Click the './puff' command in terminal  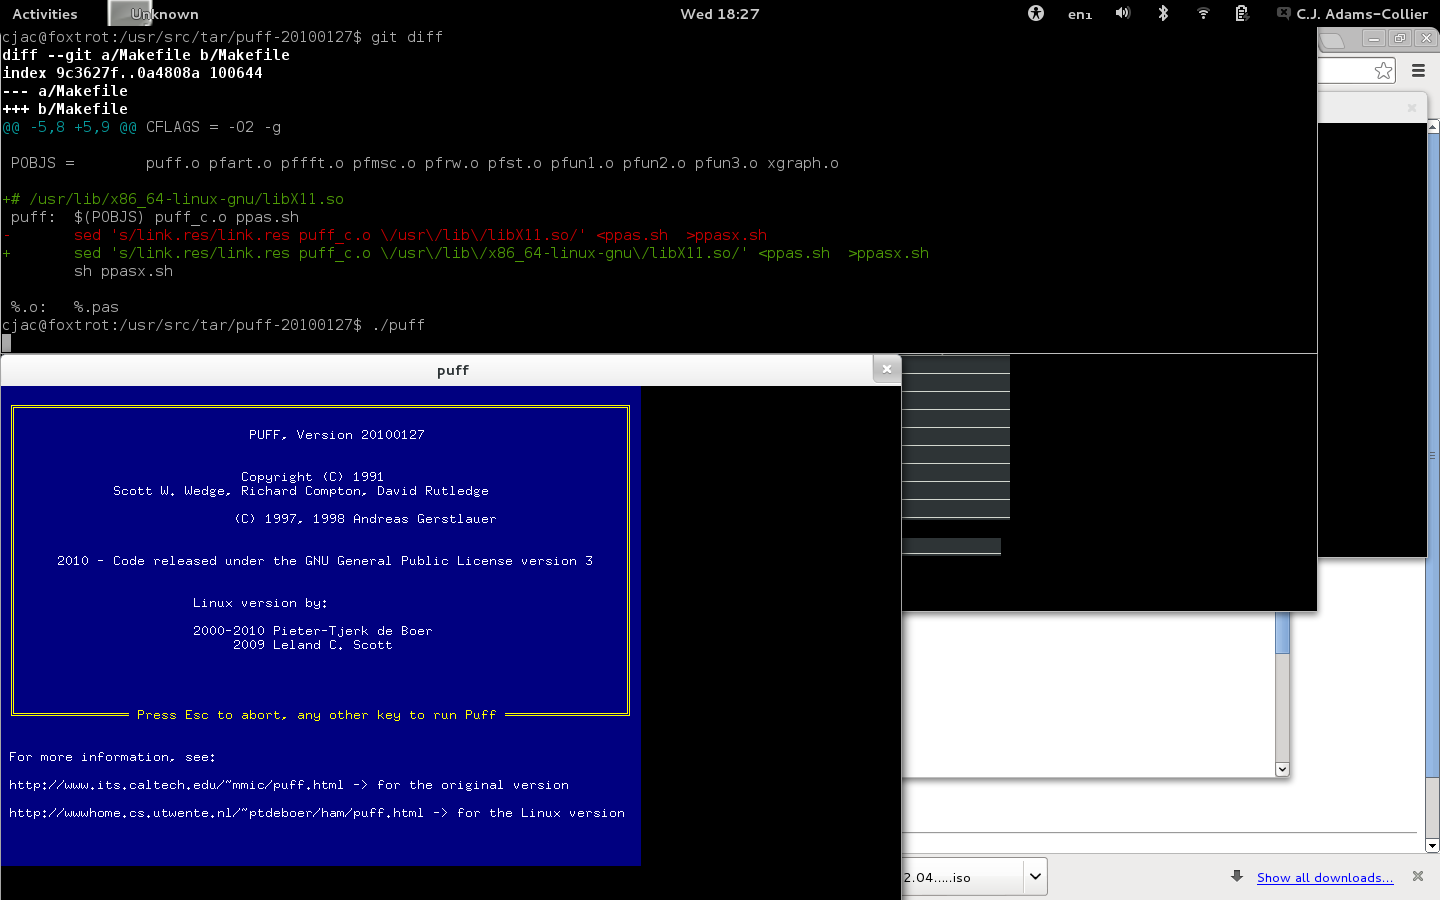click(398, 325)
